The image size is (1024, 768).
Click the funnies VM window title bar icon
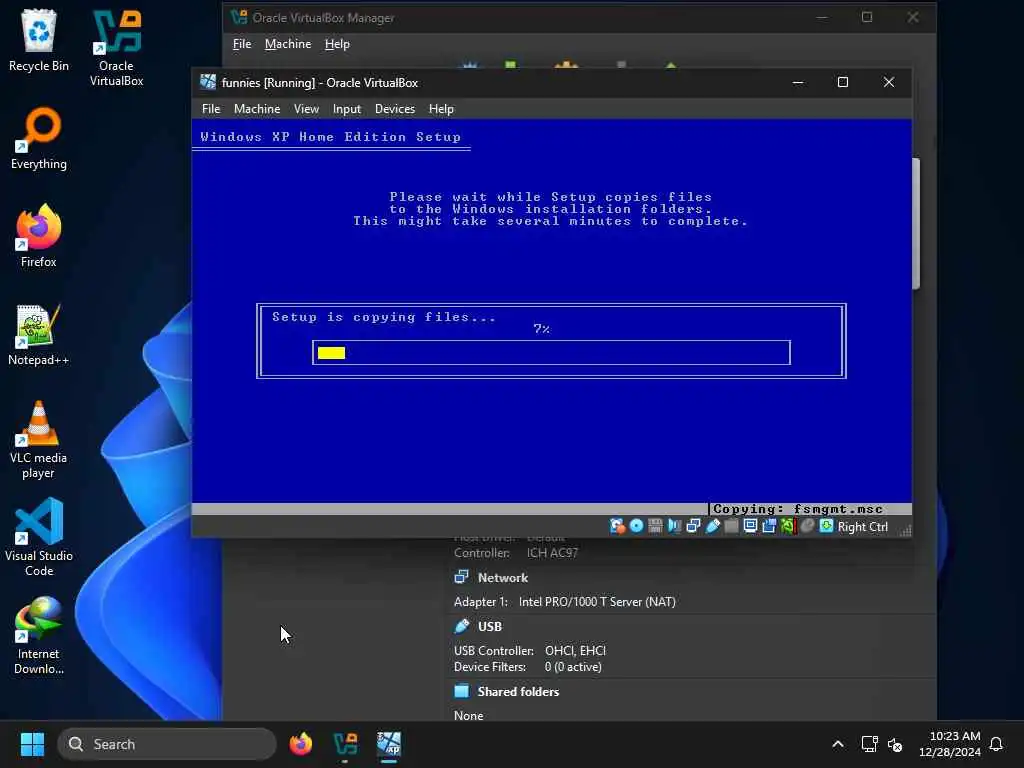(x=208, y=82)
